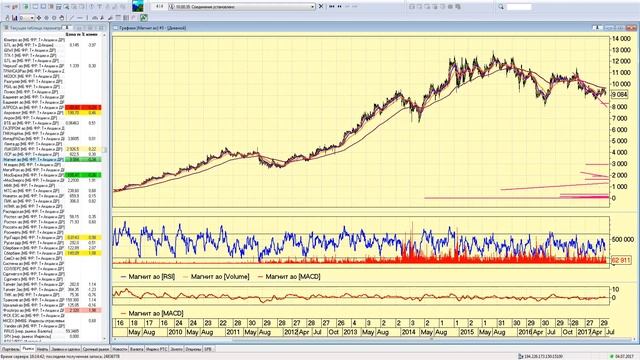Viewport: 640px width, 360px height.
Task: Select the МосБиржа row in table
Action: point(52,175)
